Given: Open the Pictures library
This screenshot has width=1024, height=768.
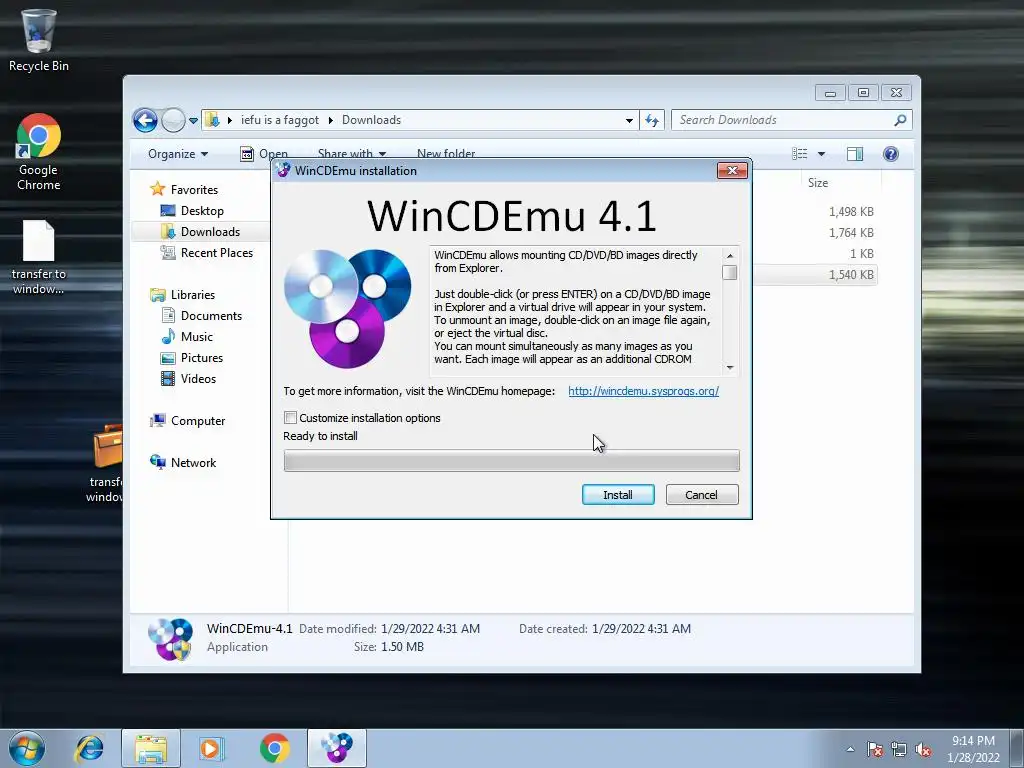Looking at the screenshot, I should coord(202,358).
